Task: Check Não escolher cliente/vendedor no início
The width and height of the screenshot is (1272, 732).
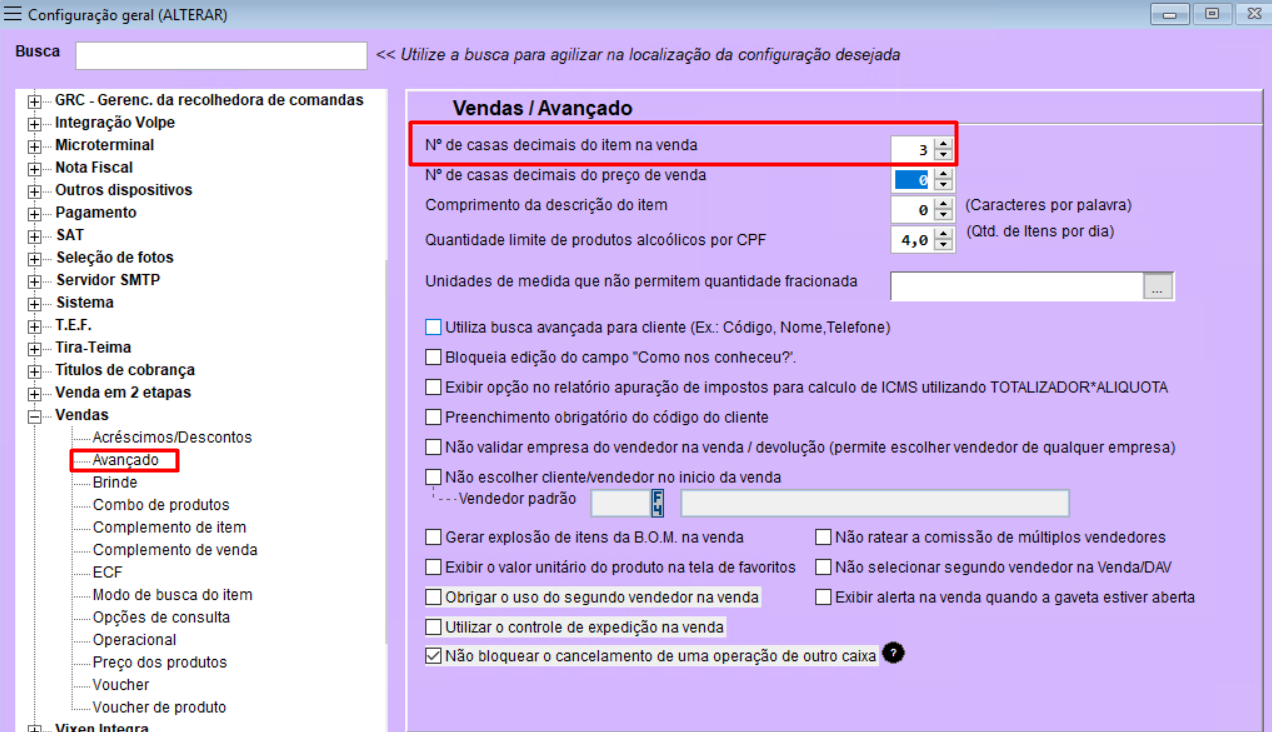Action: tap(433, 477)
